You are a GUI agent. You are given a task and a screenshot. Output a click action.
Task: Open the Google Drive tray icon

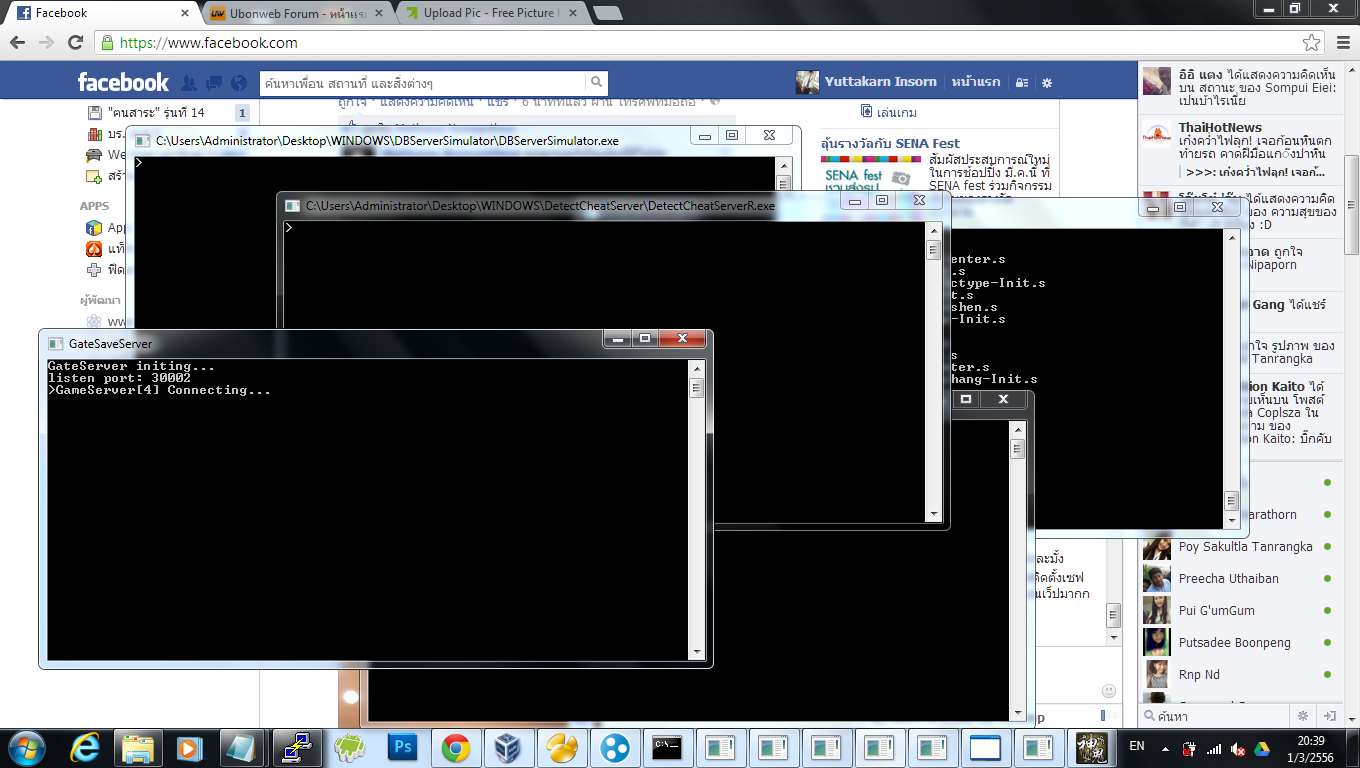tap(1263, 748)
